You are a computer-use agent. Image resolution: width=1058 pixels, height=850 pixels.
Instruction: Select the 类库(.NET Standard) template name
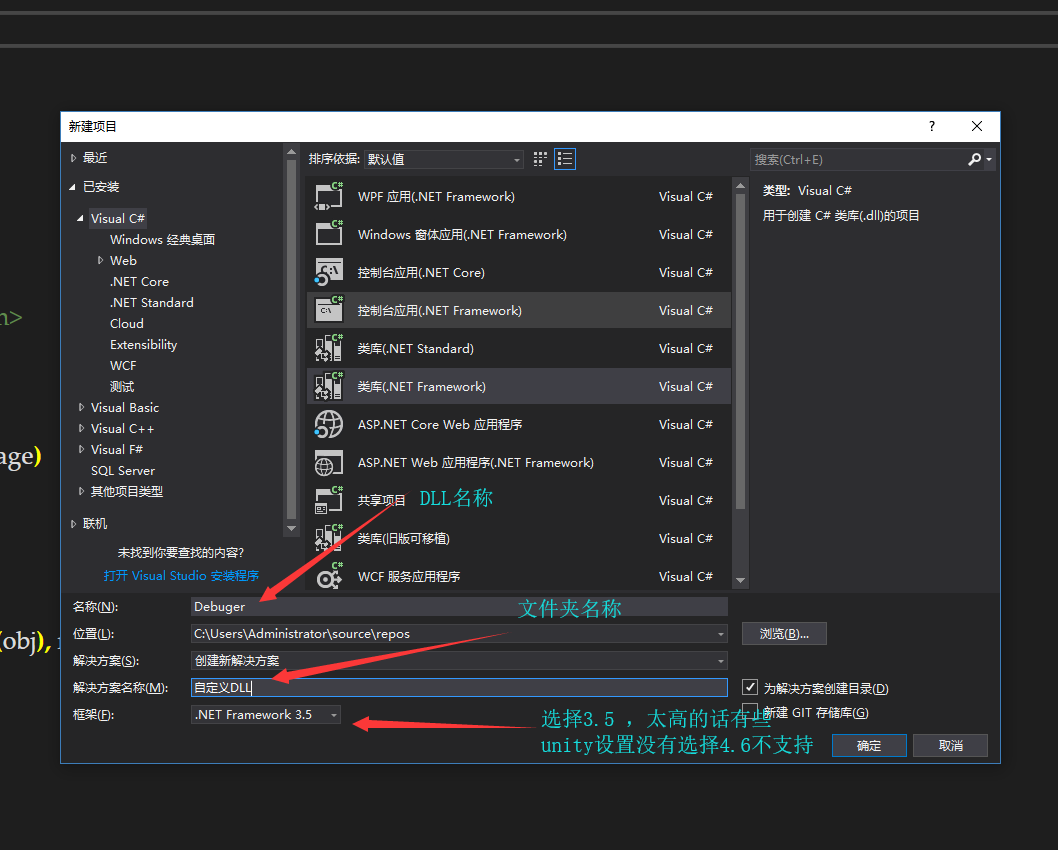pos(416,349)
